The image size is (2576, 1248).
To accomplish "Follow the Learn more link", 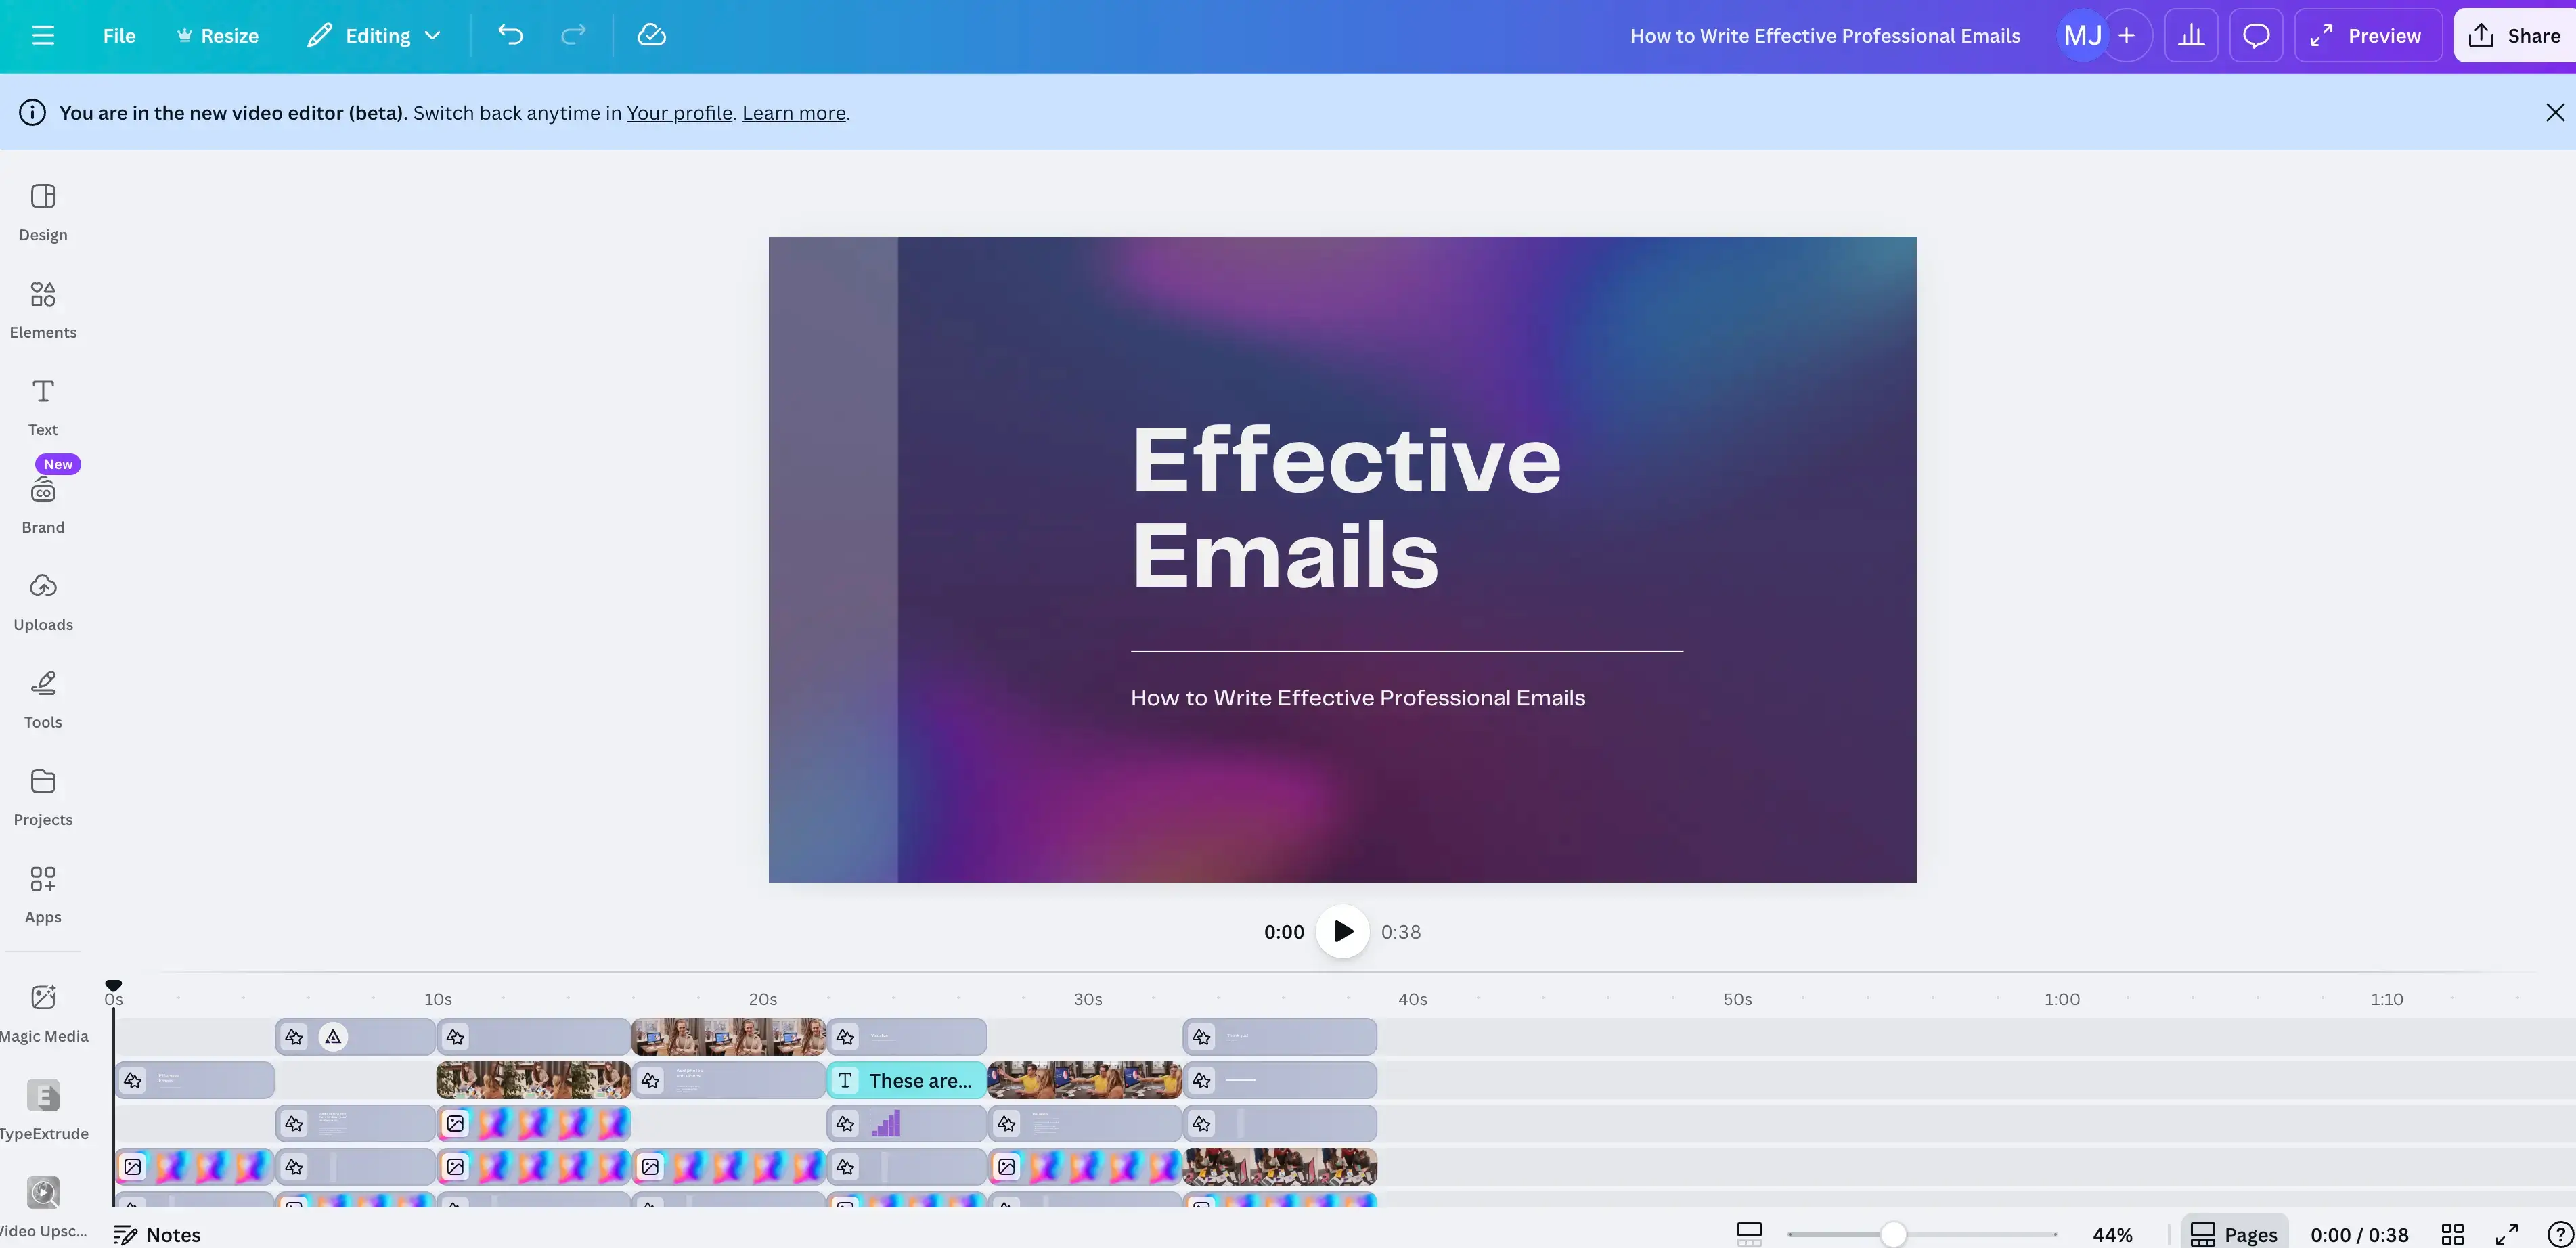I will [x=793, y=113].
